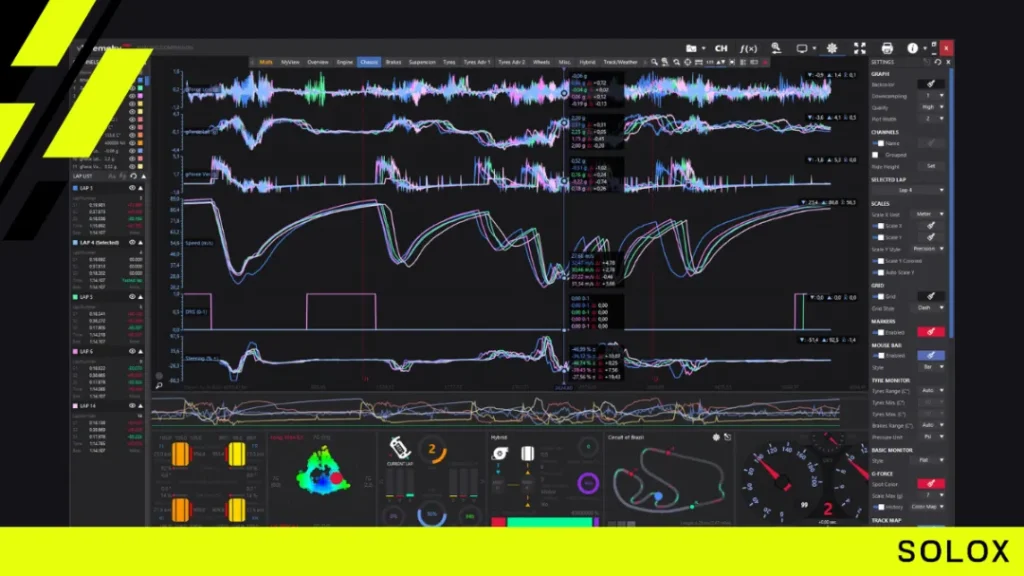Switch to the Overview tab

click(318, 62)
